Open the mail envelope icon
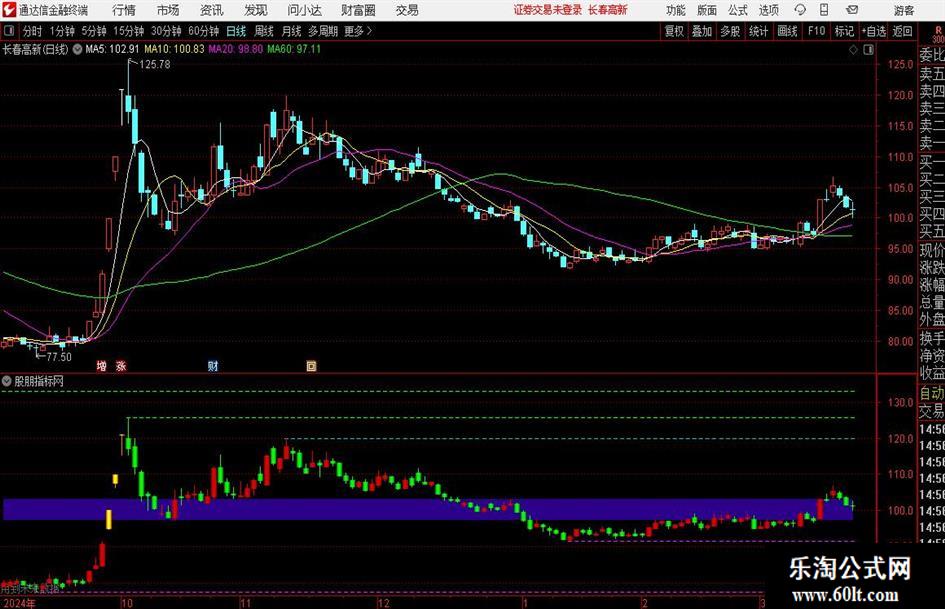Viewport: 945px width, 609px height. (x=852, y=10)
